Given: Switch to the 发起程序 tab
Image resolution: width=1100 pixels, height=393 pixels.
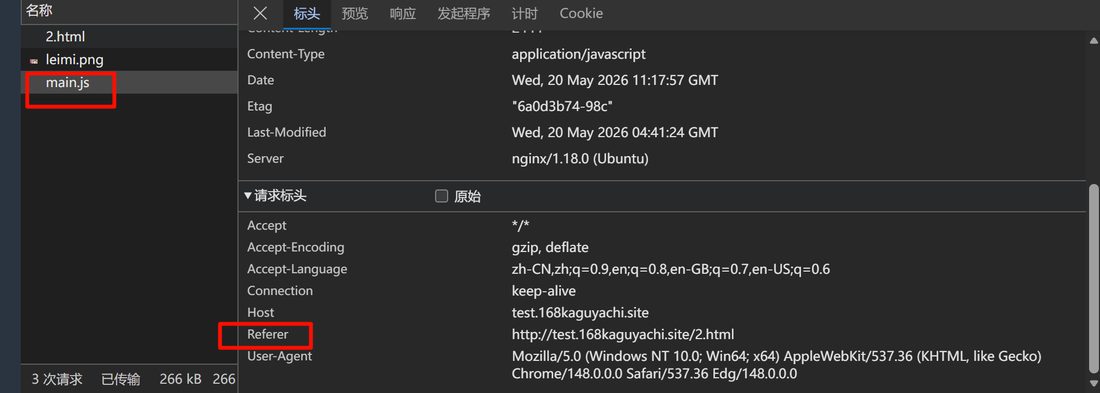Looking at the screenshot, I should click(464, 13).
